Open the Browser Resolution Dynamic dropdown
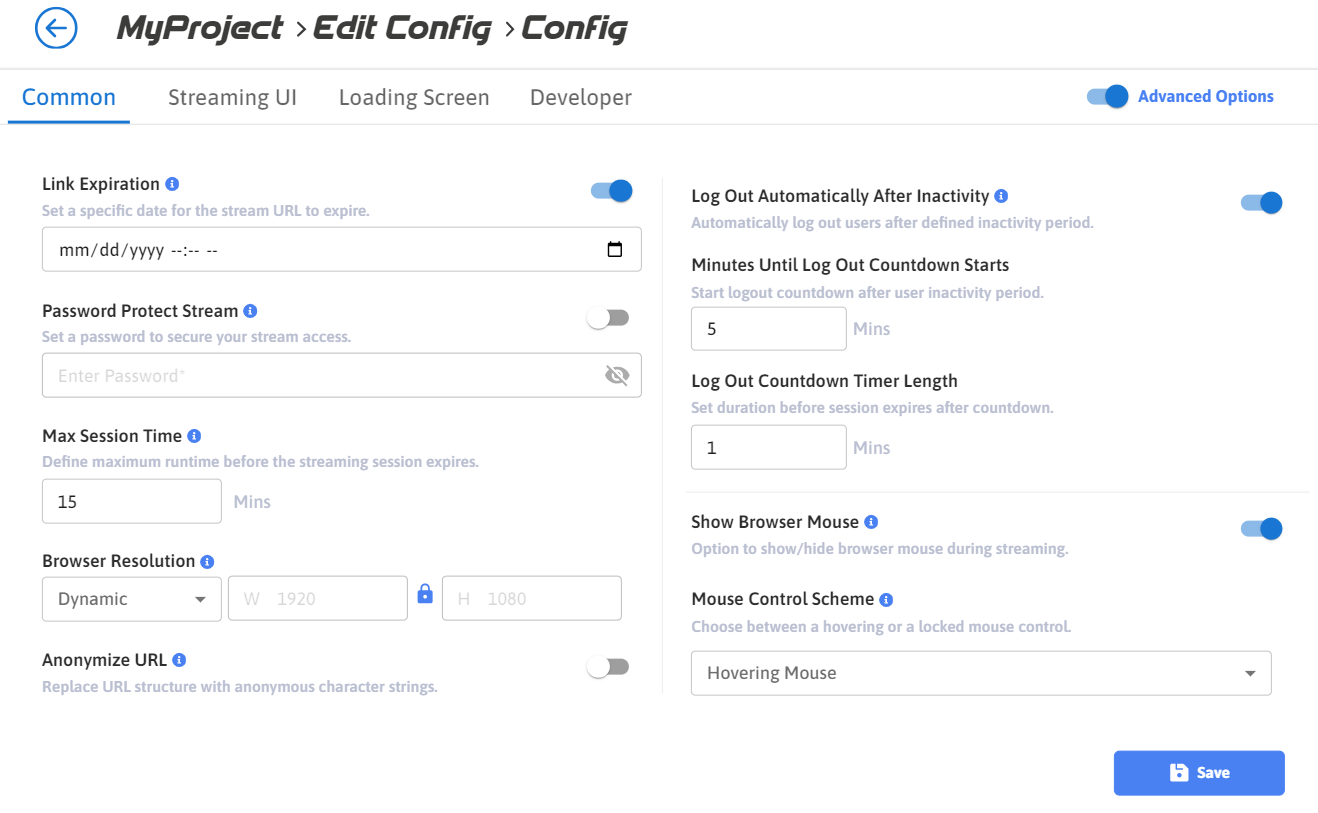Screen dimensions: 1318x813 point(132,599)
